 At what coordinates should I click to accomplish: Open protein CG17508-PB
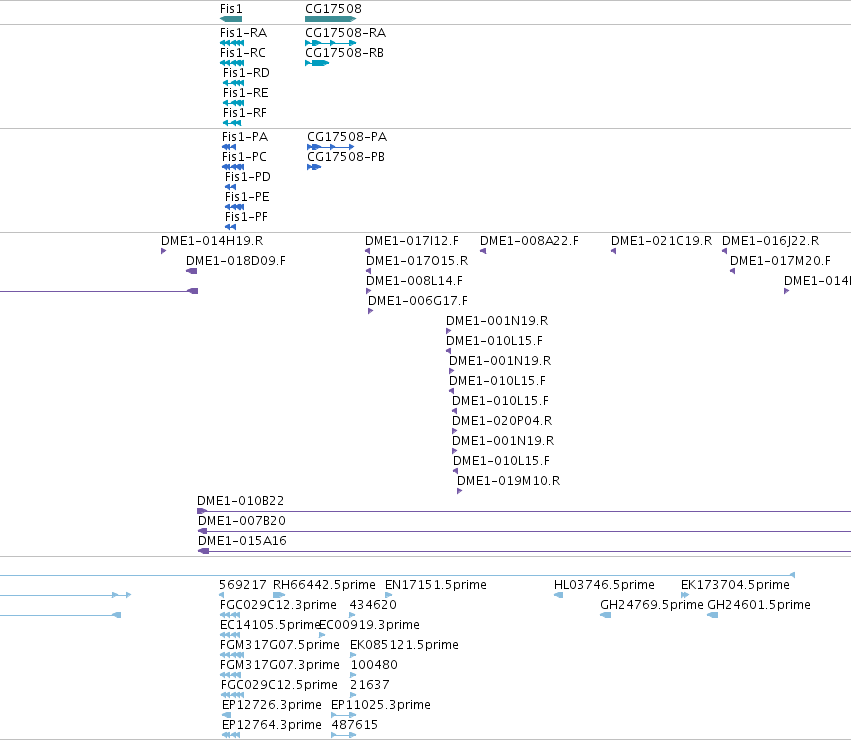point(346,157)
